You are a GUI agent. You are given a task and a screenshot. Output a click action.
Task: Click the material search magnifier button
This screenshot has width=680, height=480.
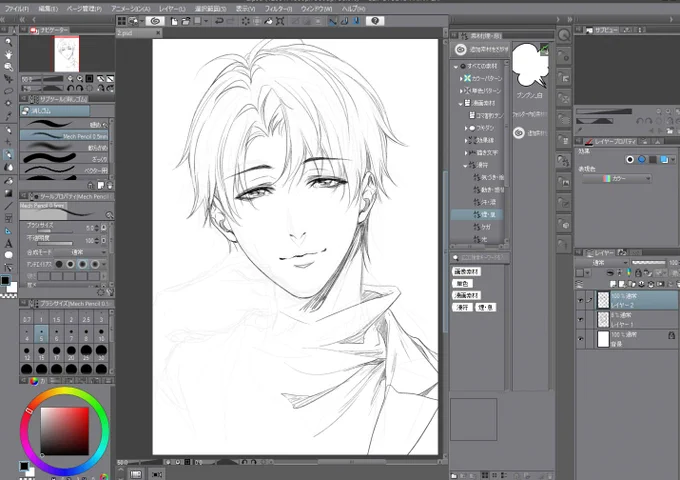point(455,258)
